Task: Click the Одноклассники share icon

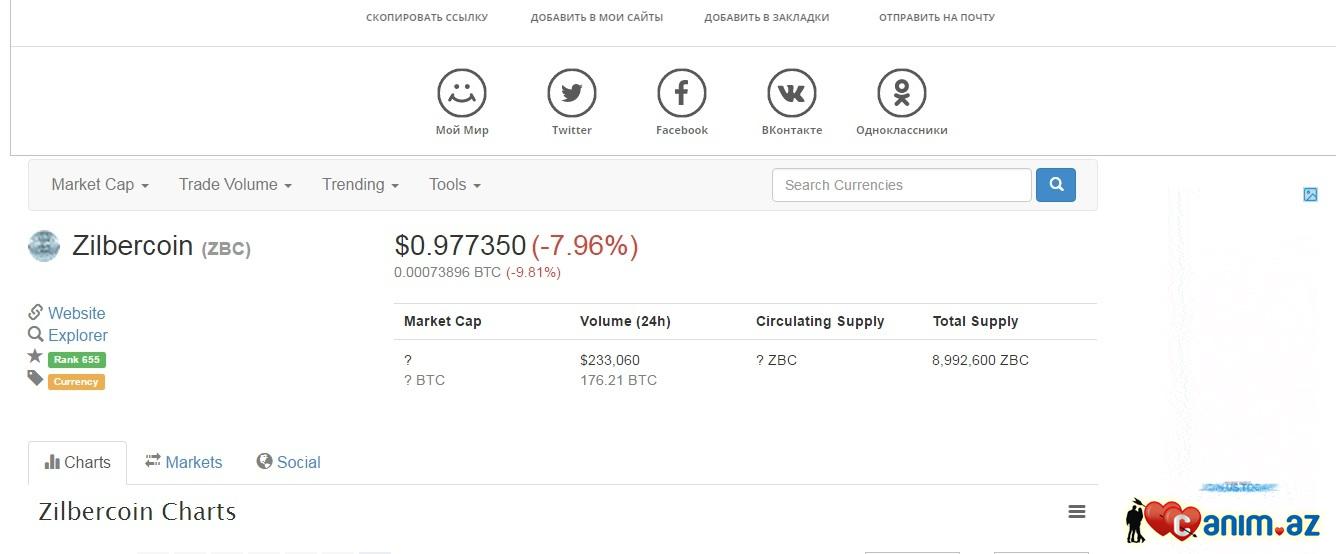Action: (902, 94)
